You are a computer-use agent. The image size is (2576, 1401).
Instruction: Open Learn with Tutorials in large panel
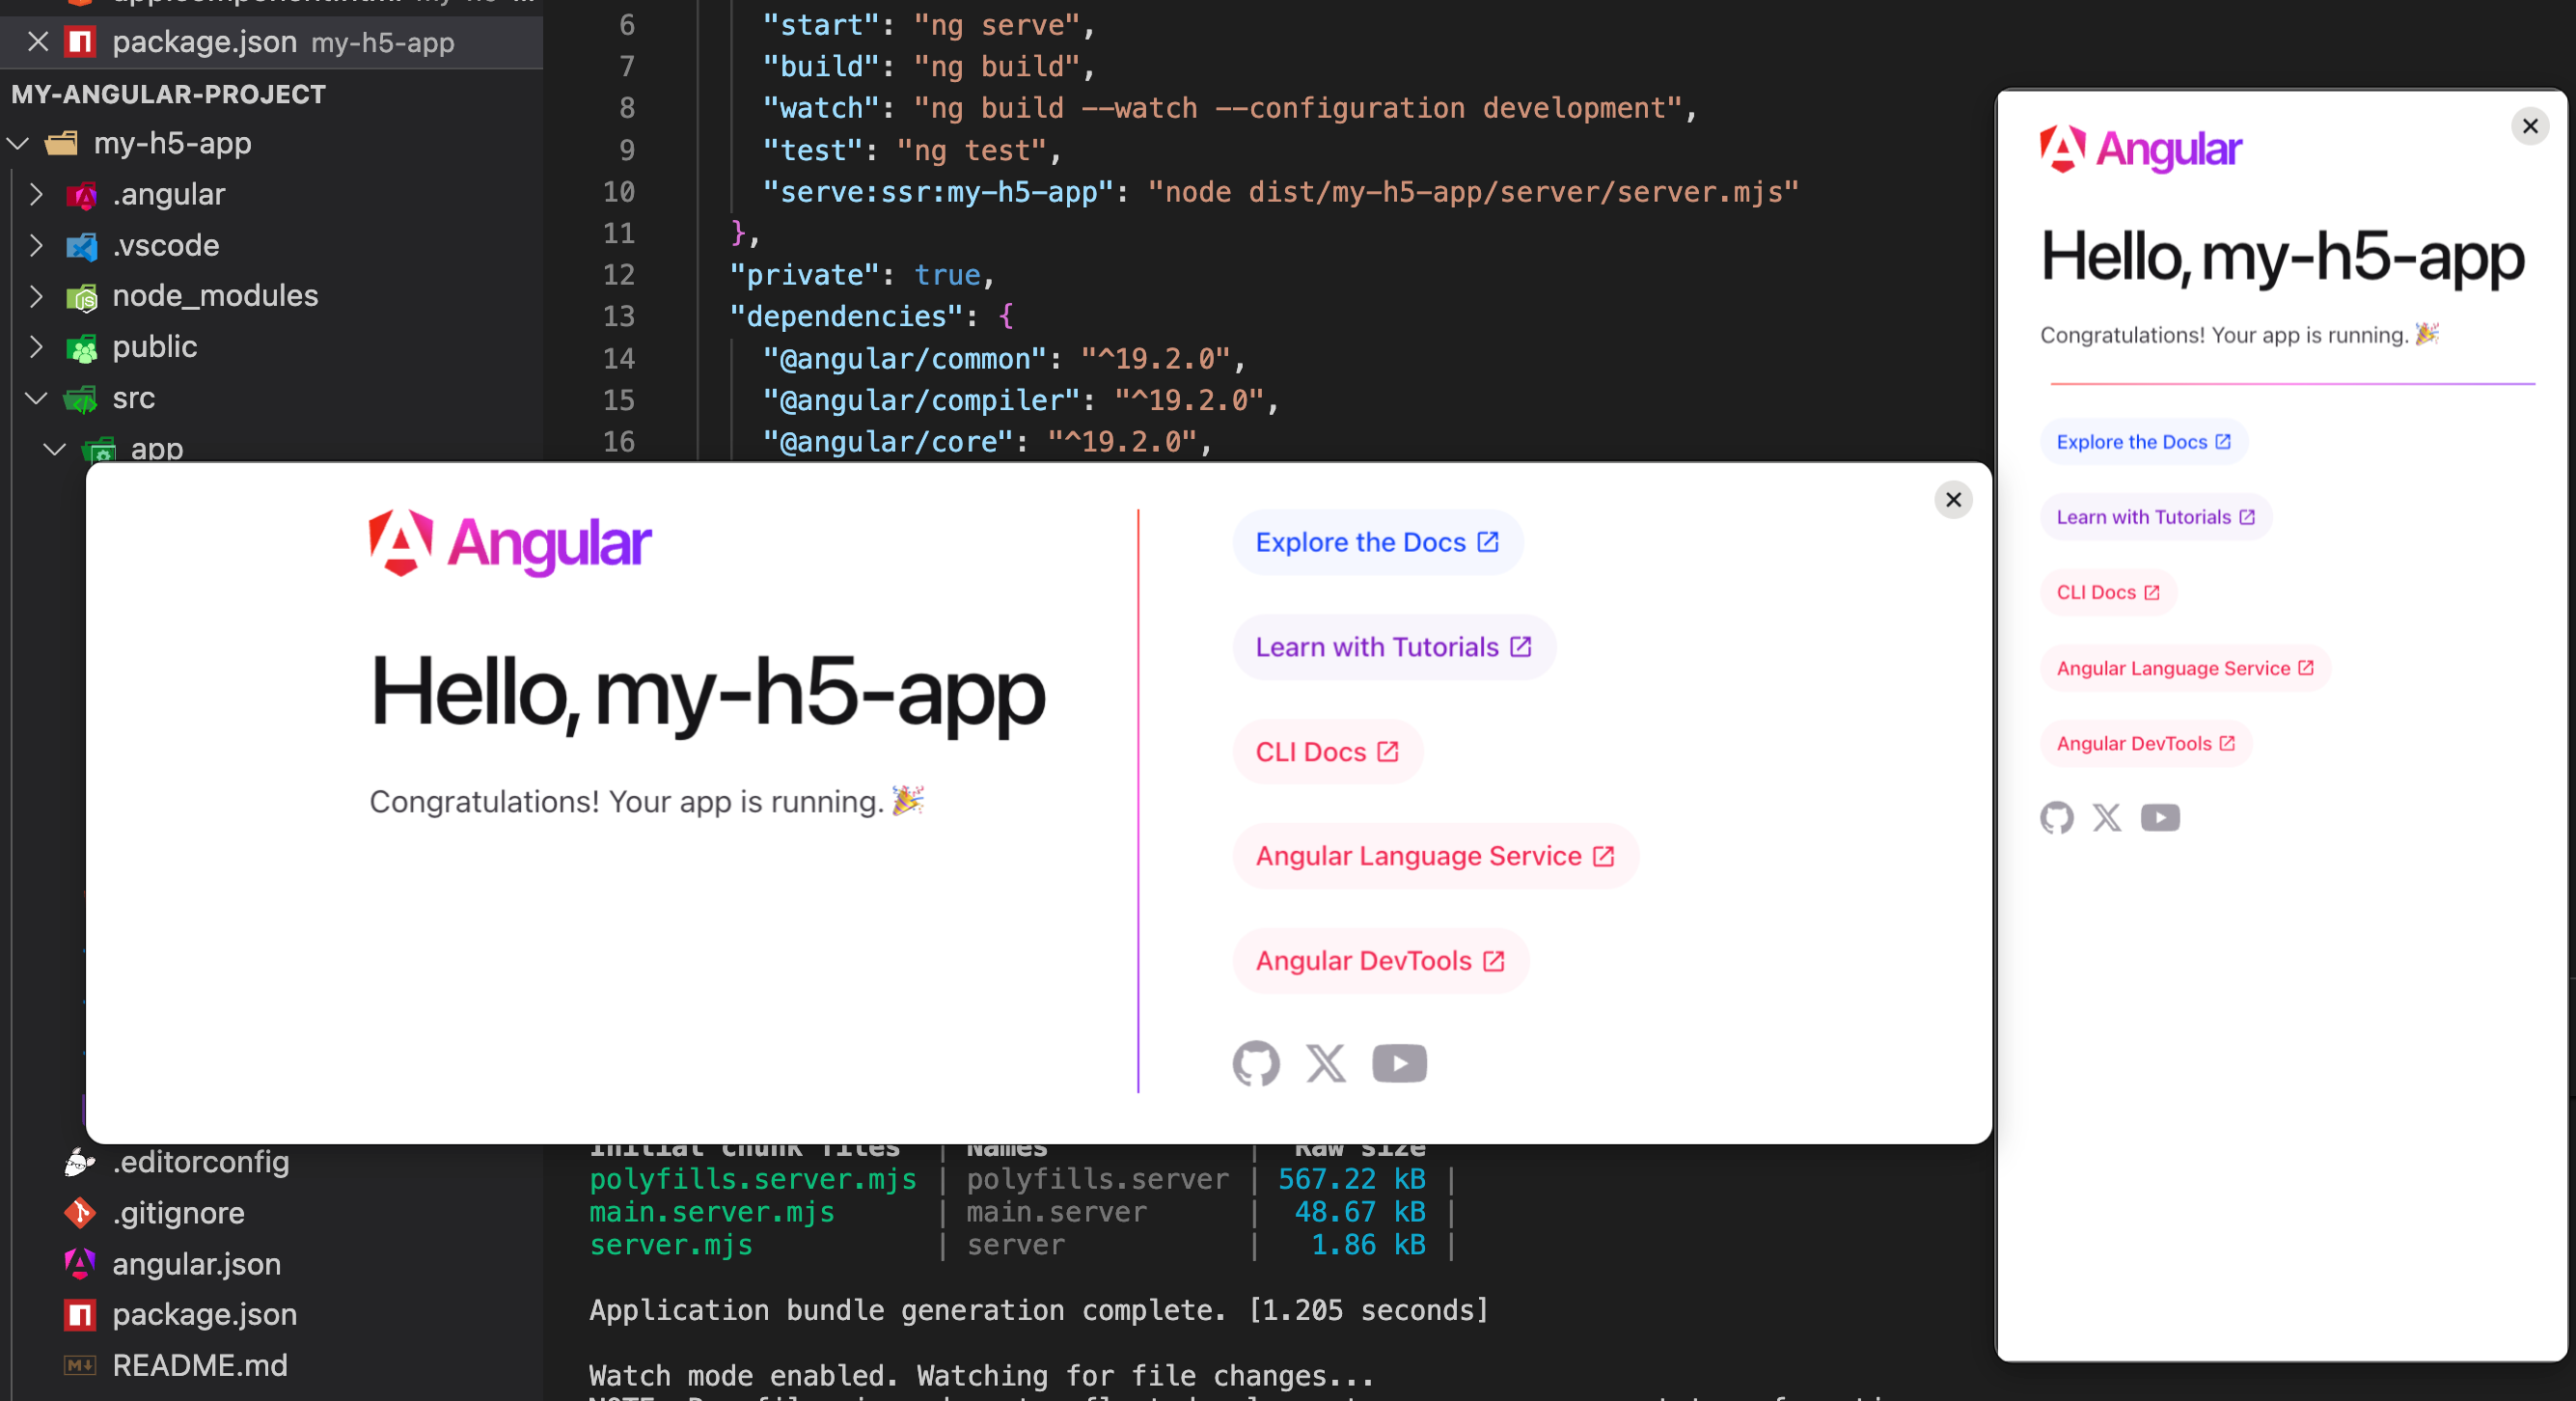pyautogui.click(x=1392, y=647)
